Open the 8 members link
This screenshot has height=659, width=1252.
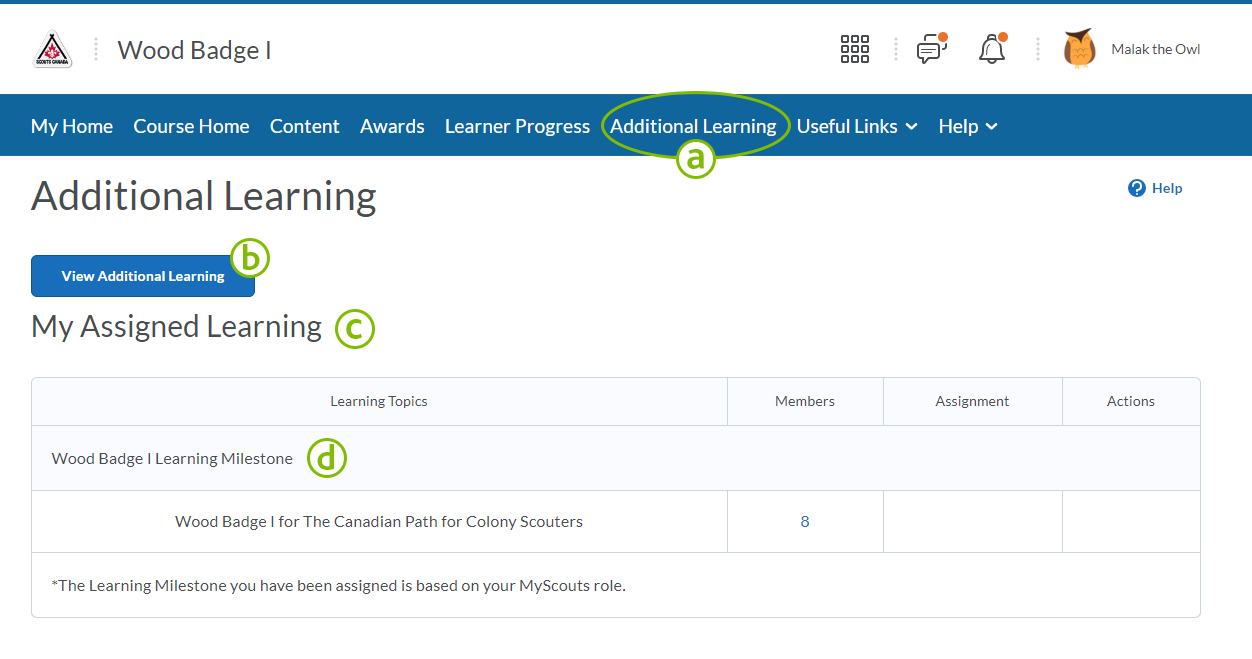pos(805,521)
